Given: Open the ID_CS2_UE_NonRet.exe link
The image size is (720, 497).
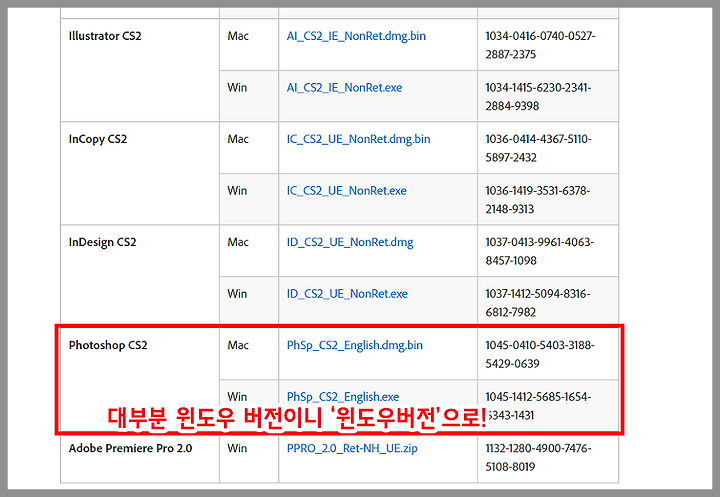Looking at the screenshot, I should (347, 294).
